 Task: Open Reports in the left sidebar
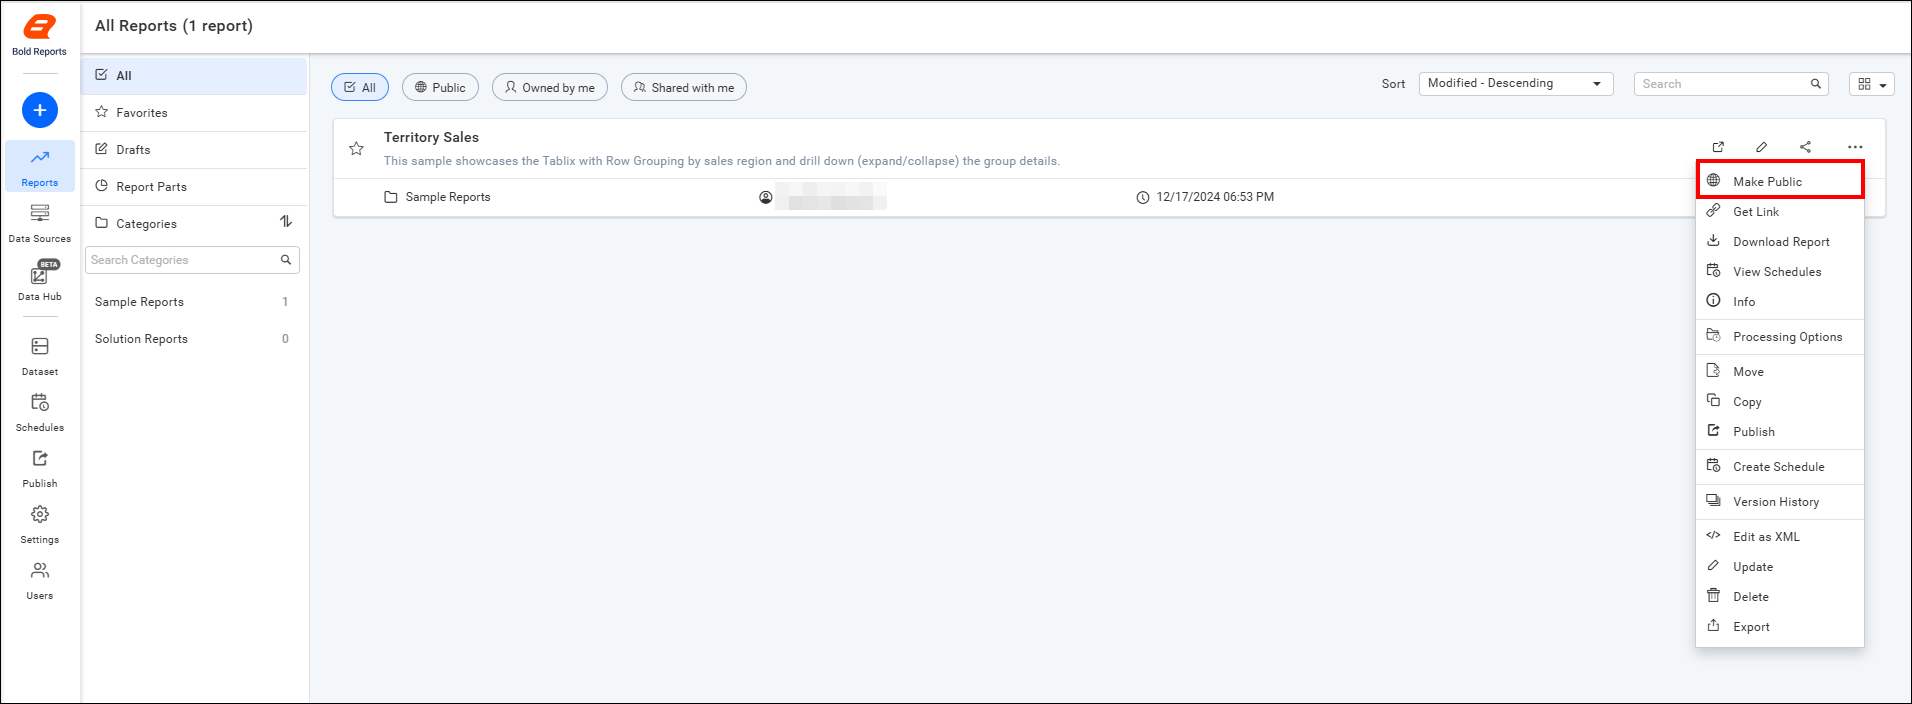pyautogui.click(x=40, y=166)
